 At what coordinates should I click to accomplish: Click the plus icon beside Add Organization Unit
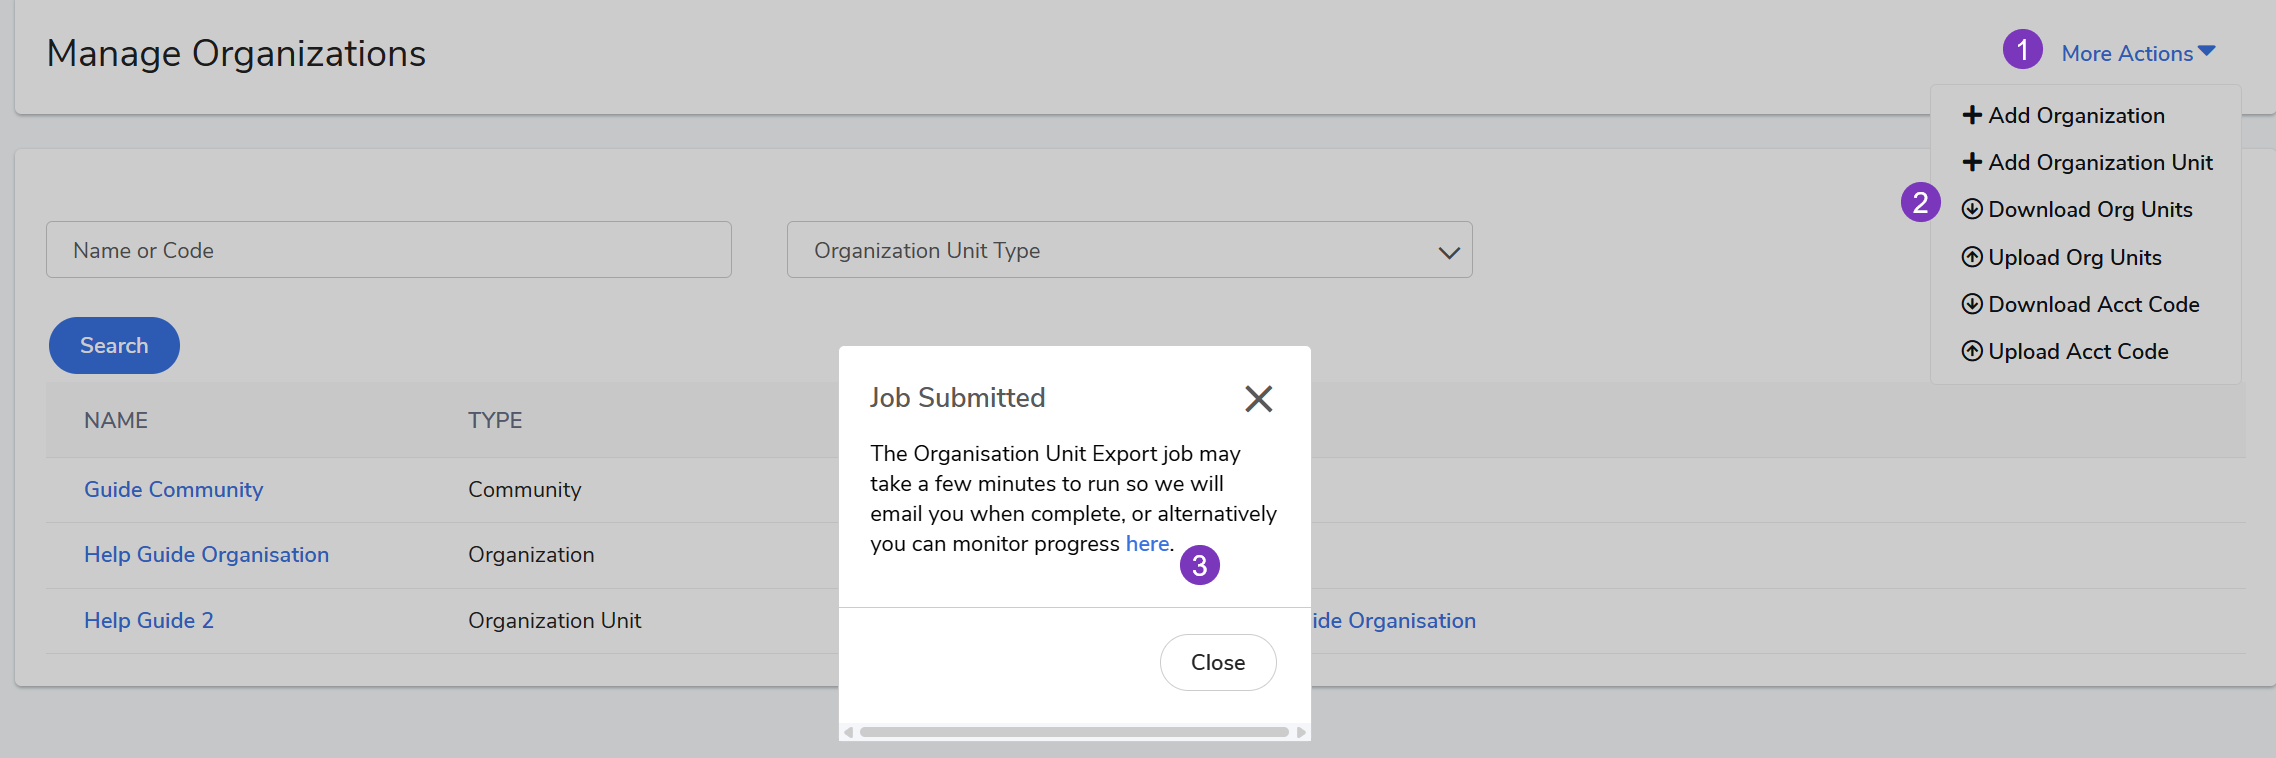click(1971, 162)
